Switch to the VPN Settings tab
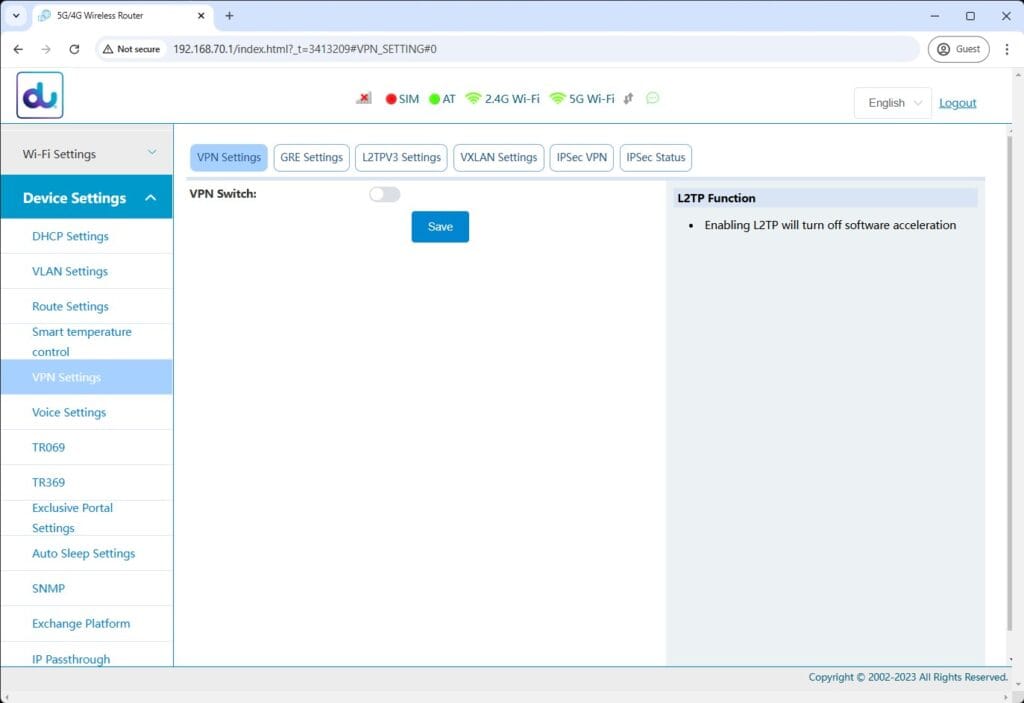The image size is (1024, 703). pyautogui.click(x=229, y=157)
